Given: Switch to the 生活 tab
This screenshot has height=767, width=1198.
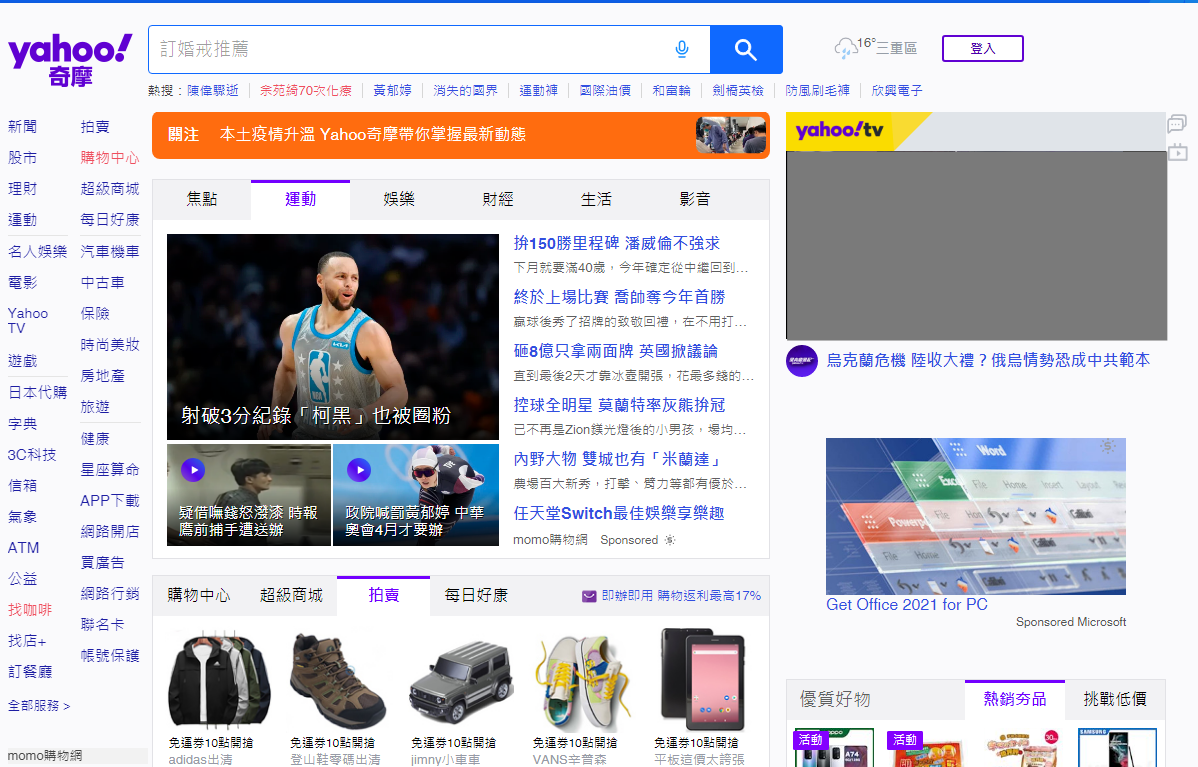Looking at the screenshot, I should pos(596,199).
